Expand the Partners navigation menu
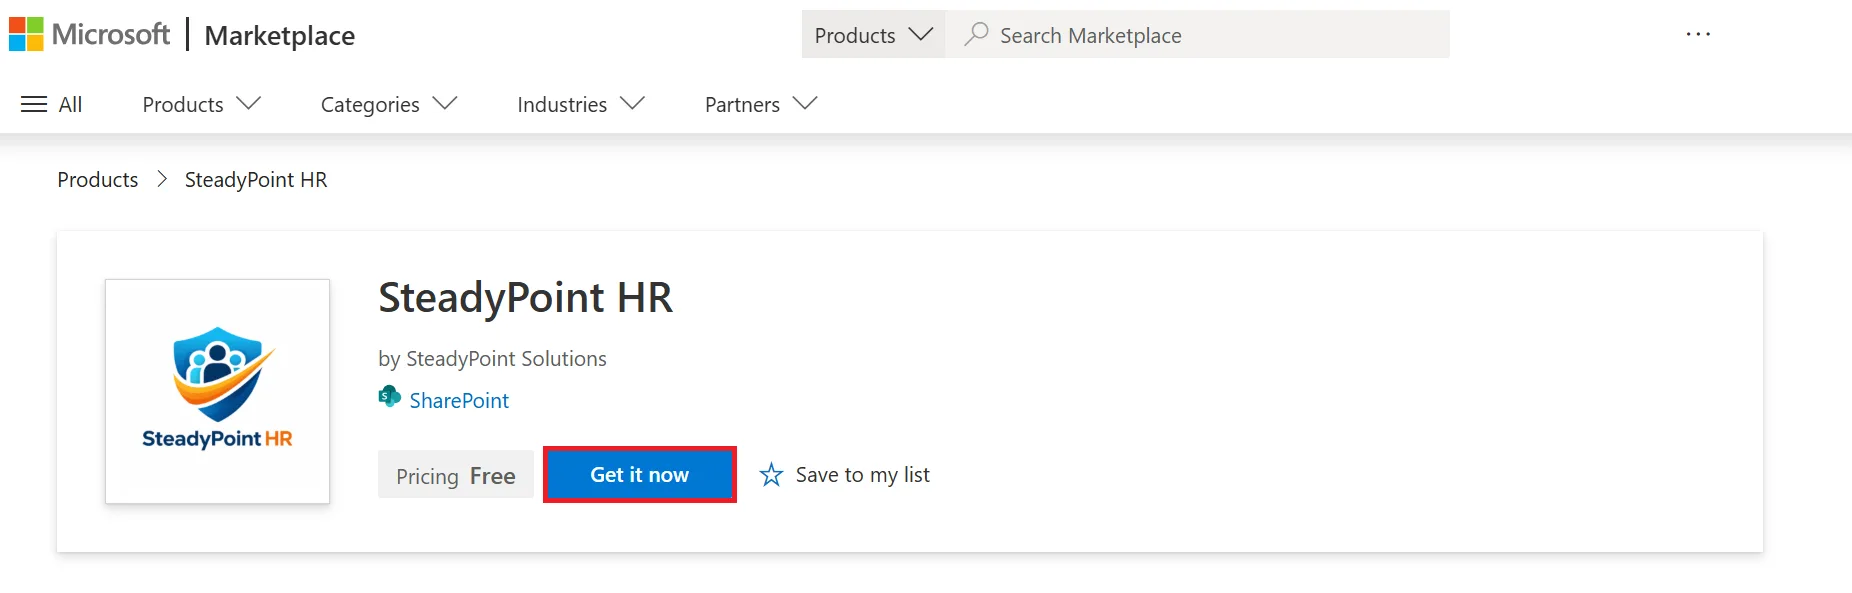 (761, 104)
